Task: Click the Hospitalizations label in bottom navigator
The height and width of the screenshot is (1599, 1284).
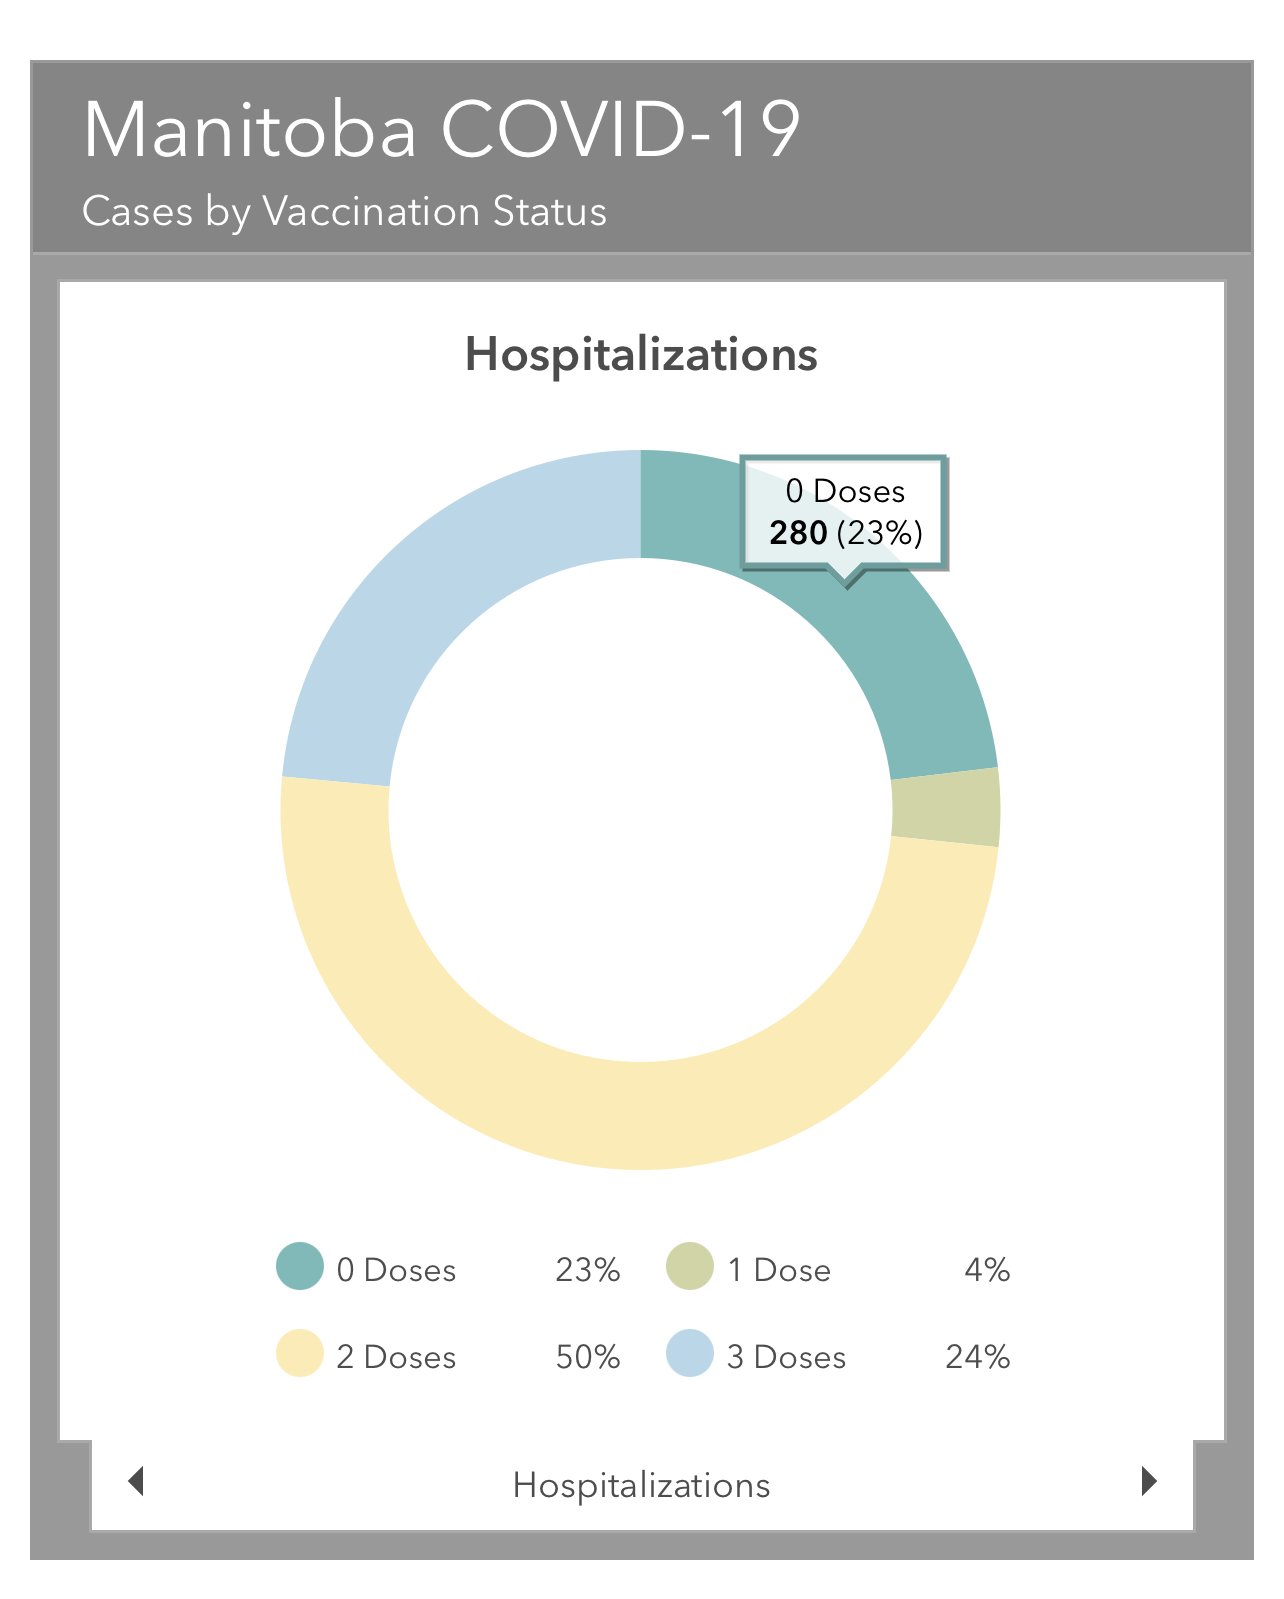Action: (x=641, y=1485)
